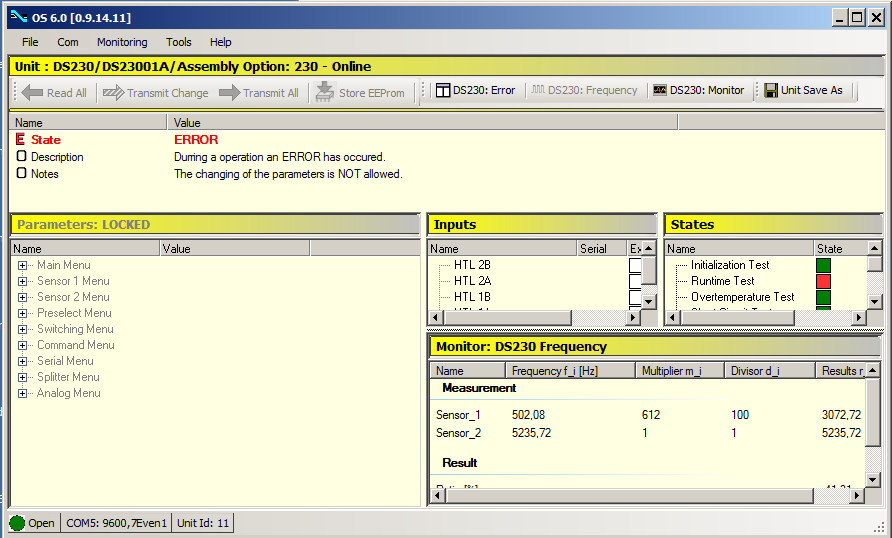892x538 pixels.
Task: Select the Sensor_1 measurement row
Action: (x=458, y=414)
